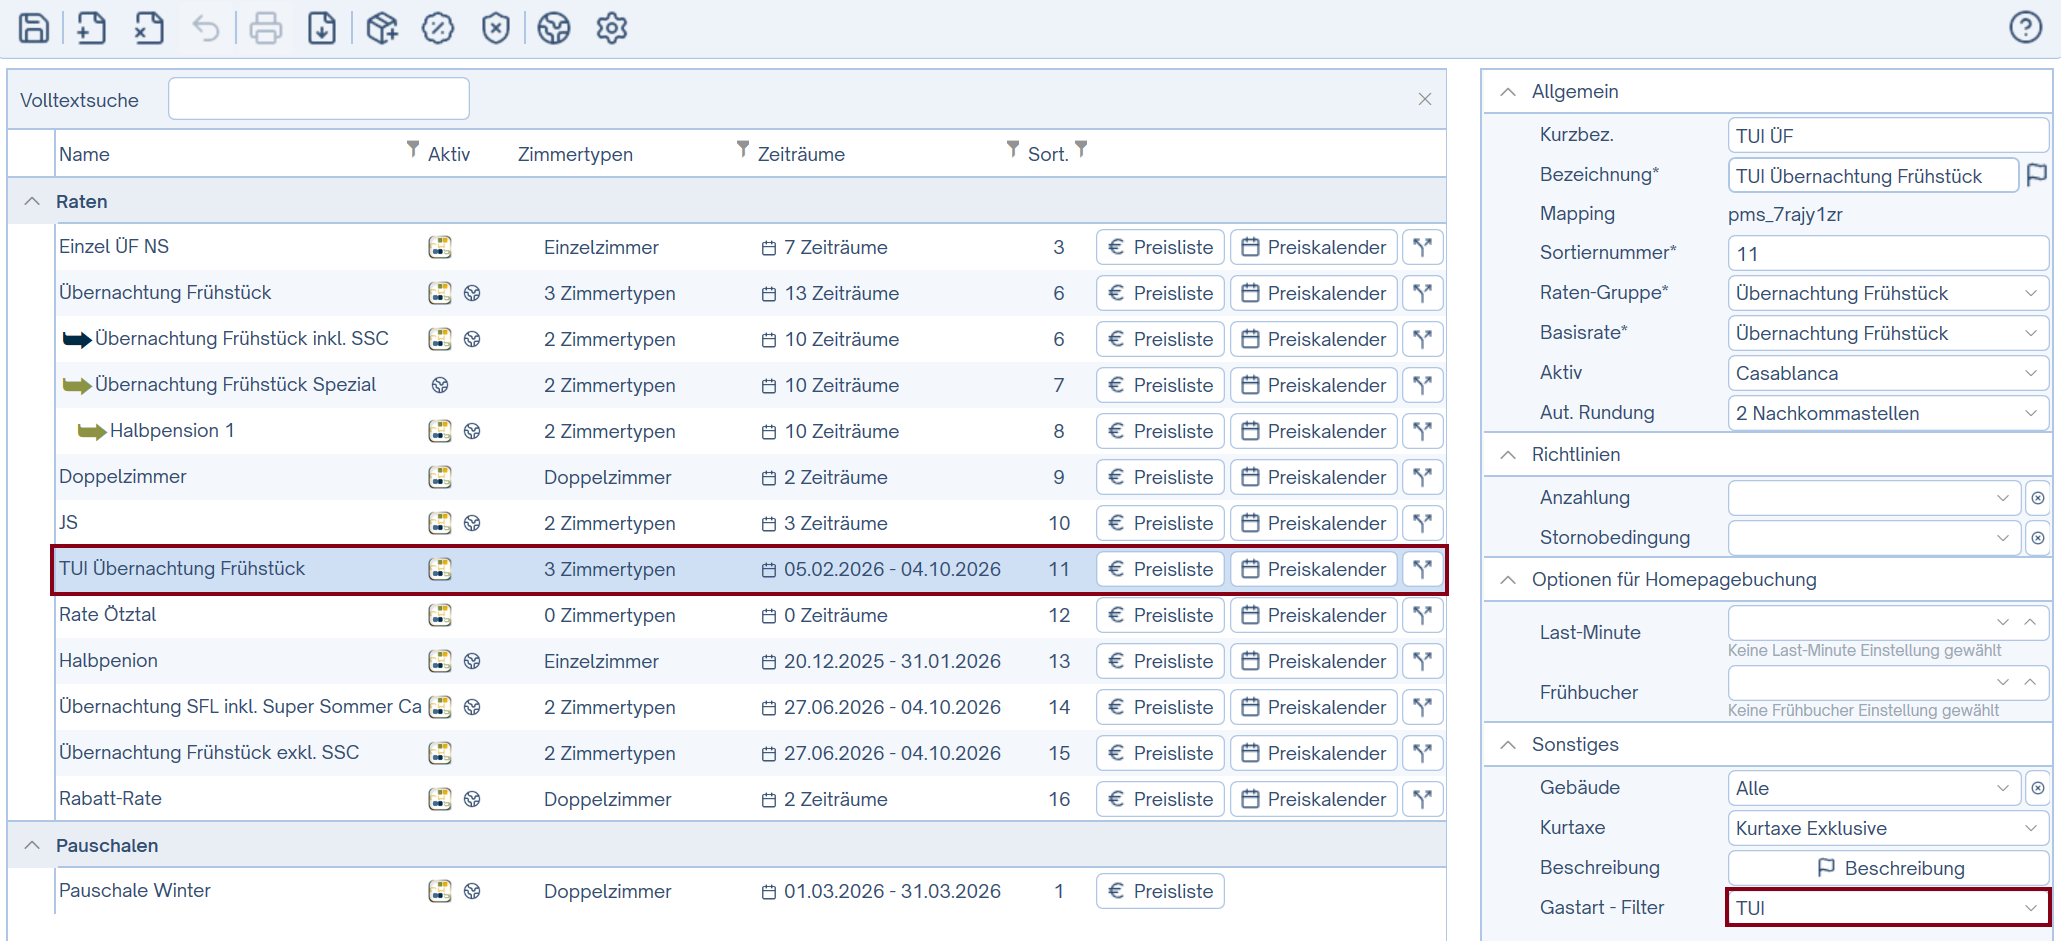2061x941 pixels.
Task: Open the Aut. Rundung dropdown
Action: pos(1888,413)
